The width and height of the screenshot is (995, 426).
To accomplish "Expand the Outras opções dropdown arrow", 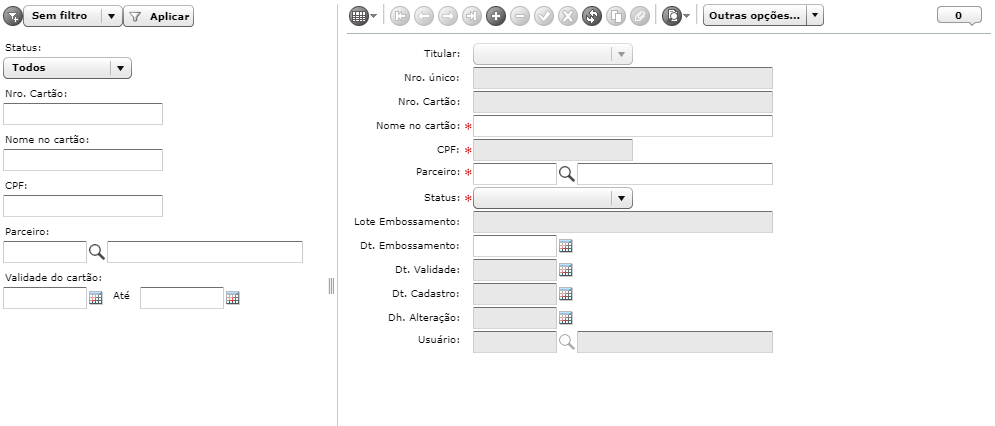I will [815, 16].
